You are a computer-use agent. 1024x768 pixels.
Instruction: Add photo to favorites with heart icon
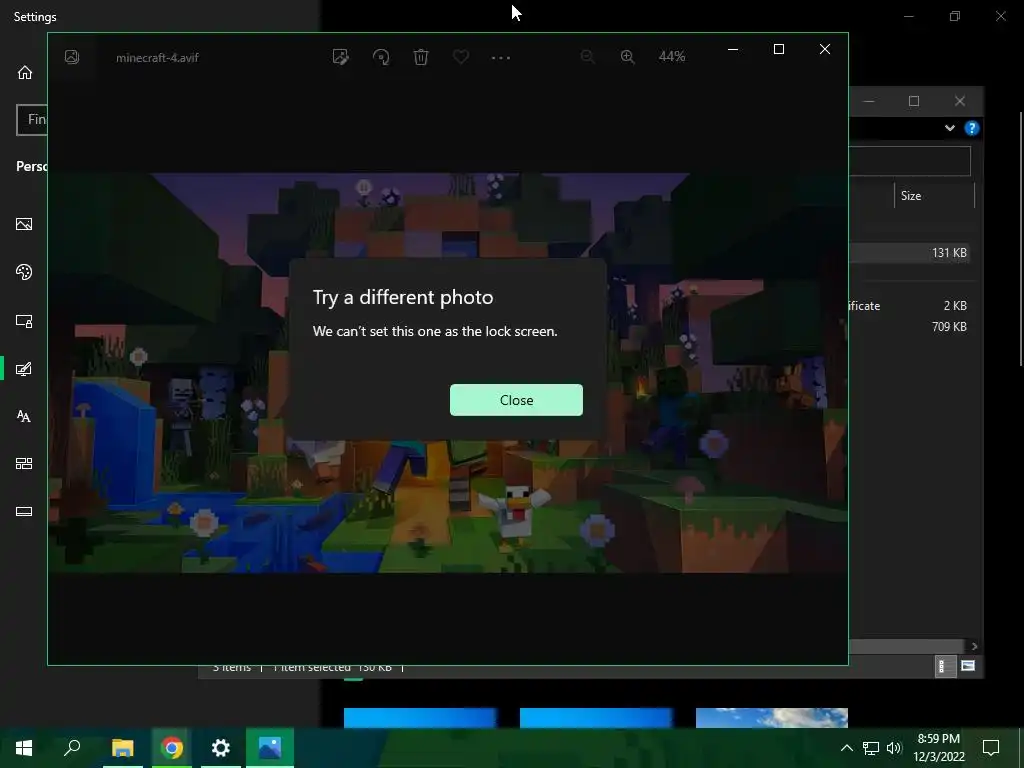click(461, 57)
